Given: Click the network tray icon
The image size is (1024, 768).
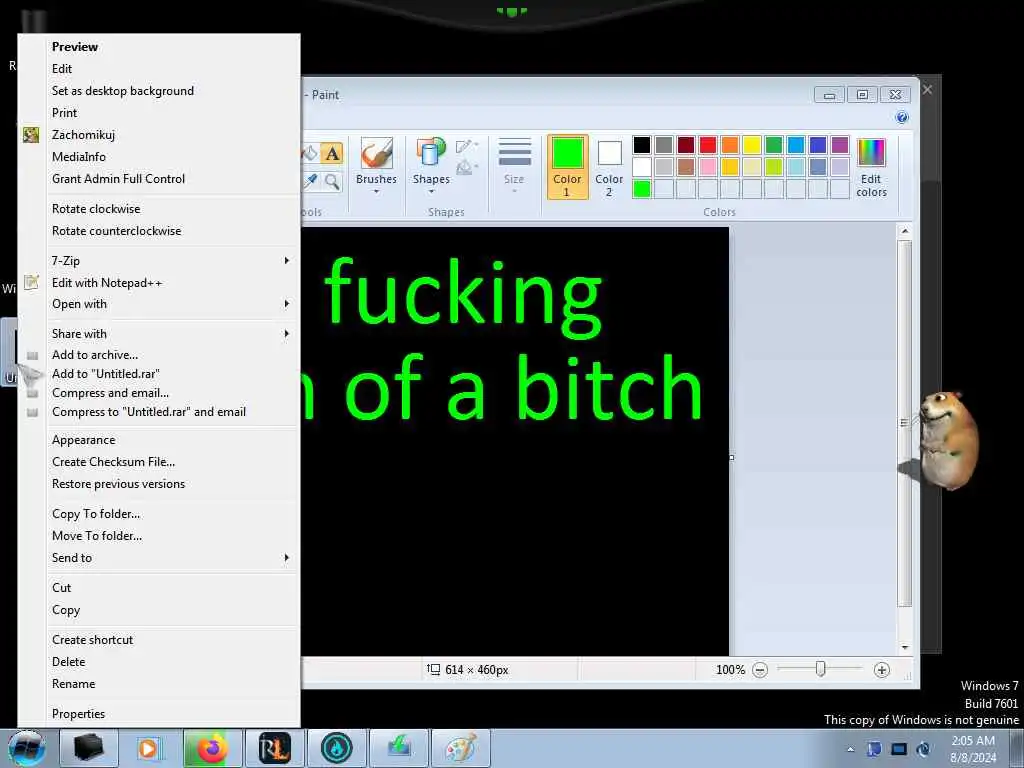Looking at the screenshot, I should 899,749.
